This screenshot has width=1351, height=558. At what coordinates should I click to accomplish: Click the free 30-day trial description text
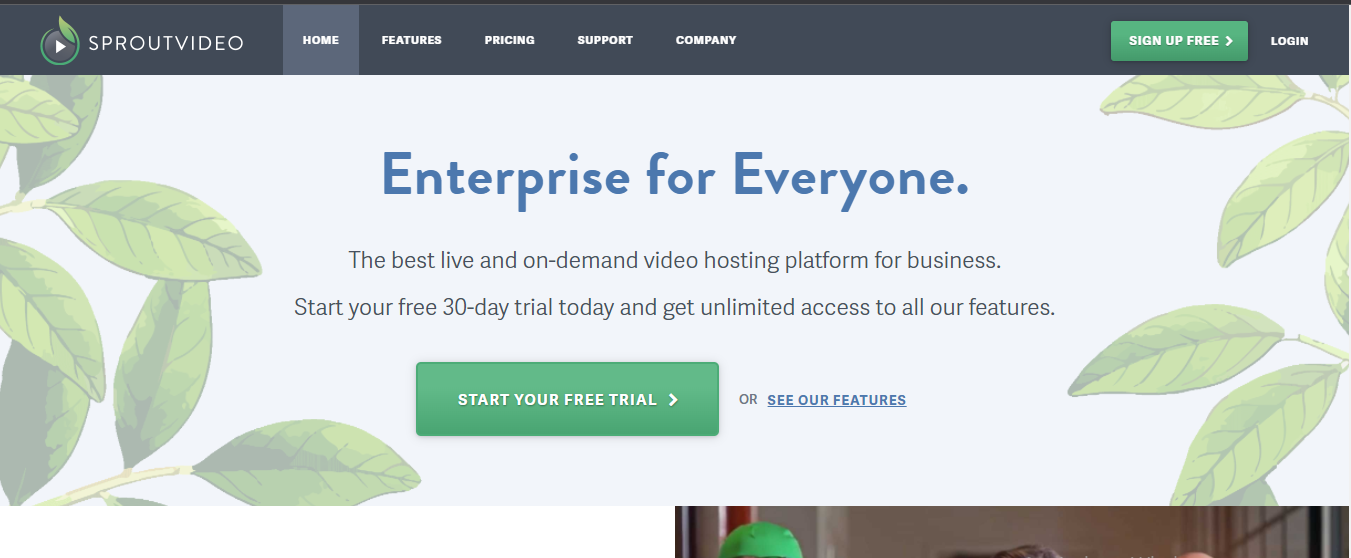[x=675, y=307]
